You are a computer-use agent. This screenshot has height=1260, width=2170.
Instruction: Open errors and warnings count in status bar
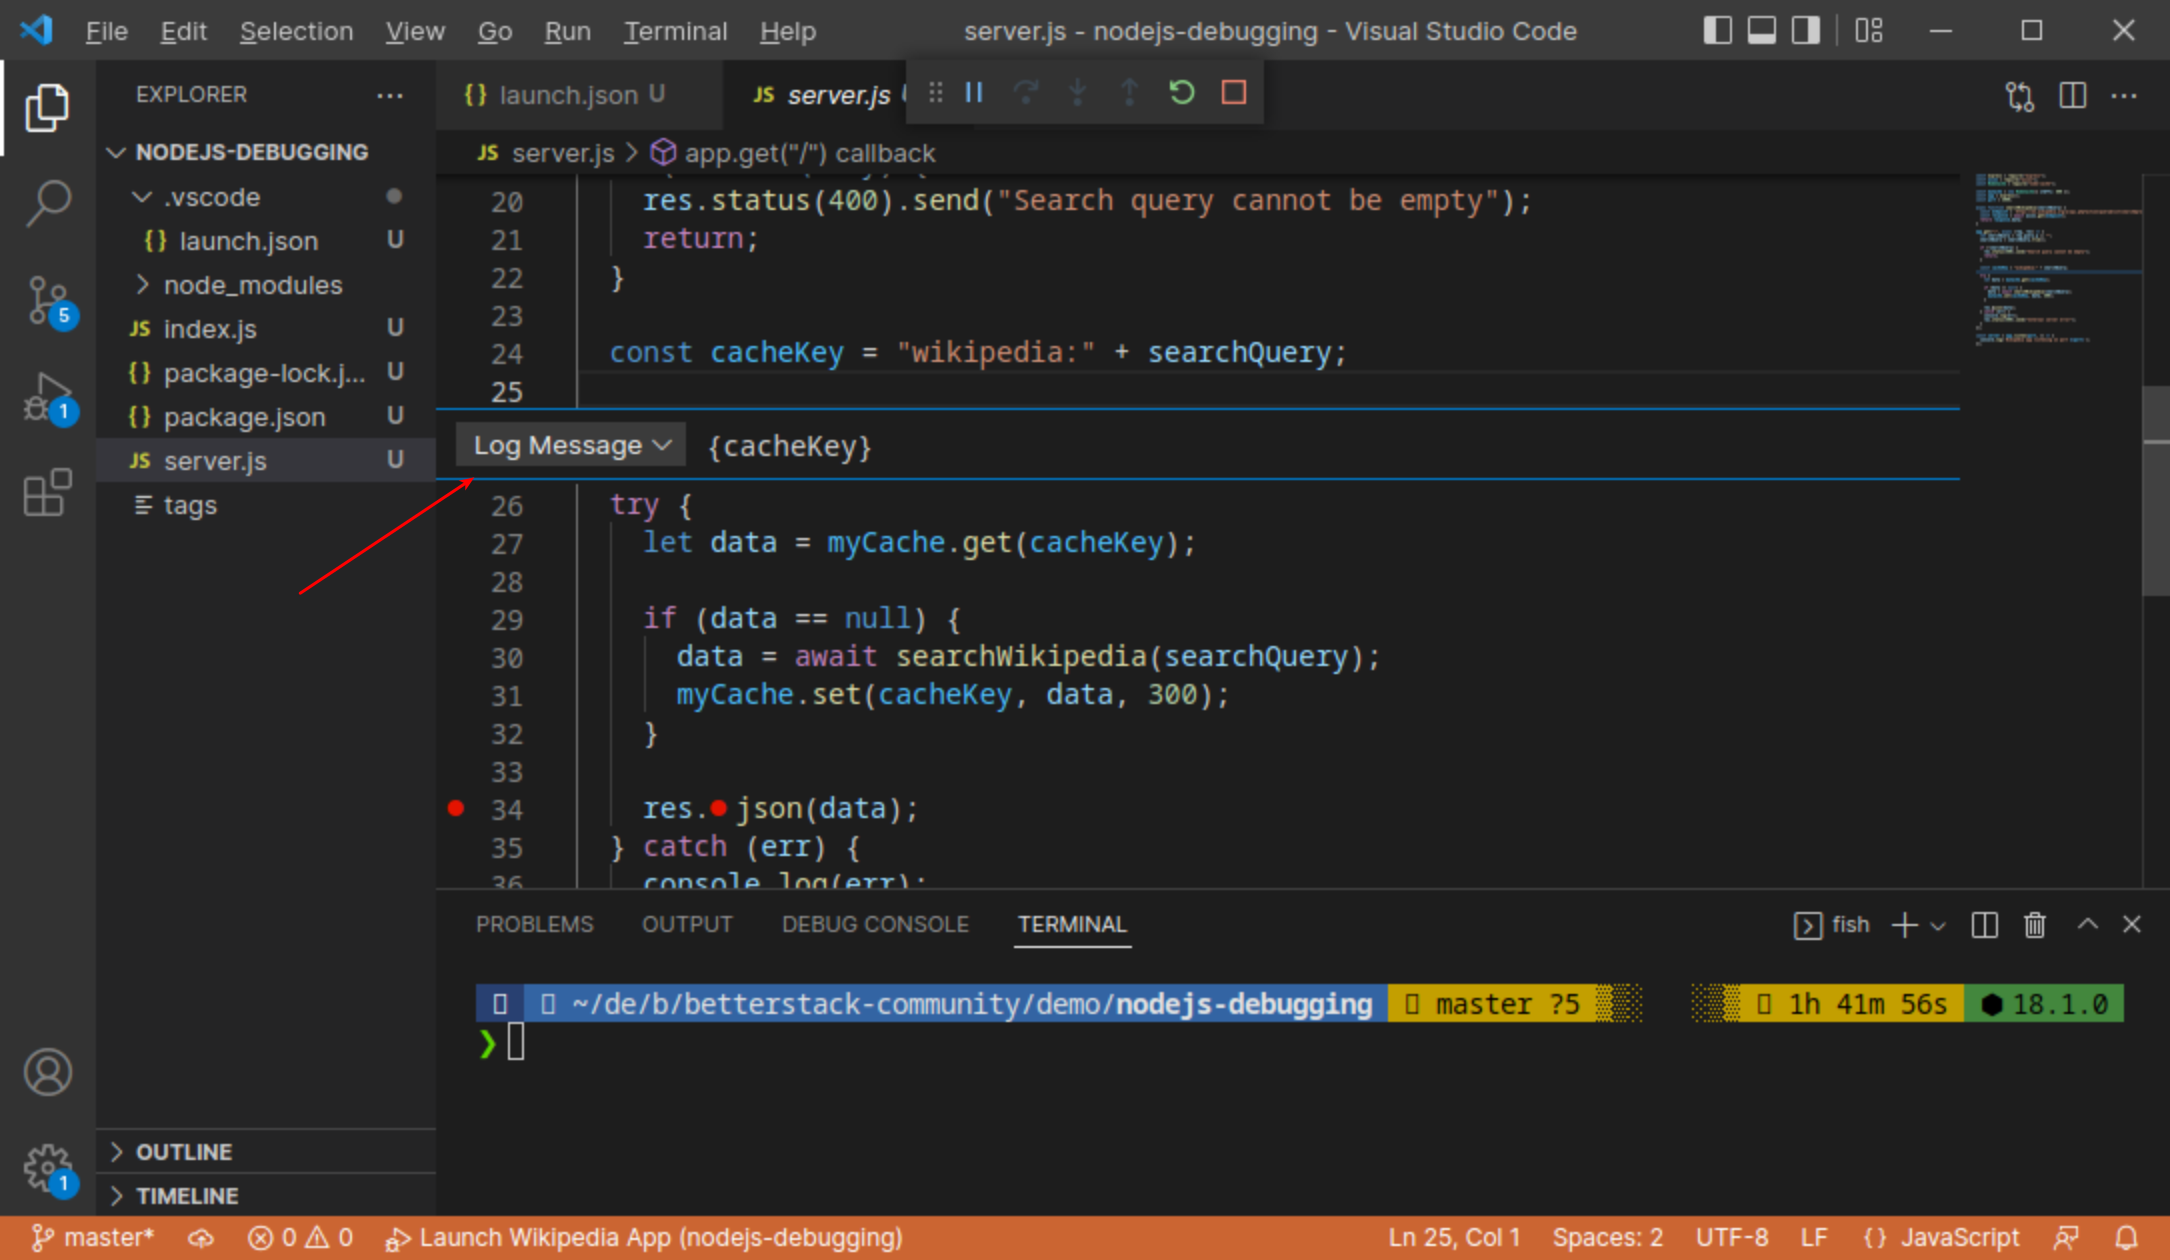(x=300, y=1238)
